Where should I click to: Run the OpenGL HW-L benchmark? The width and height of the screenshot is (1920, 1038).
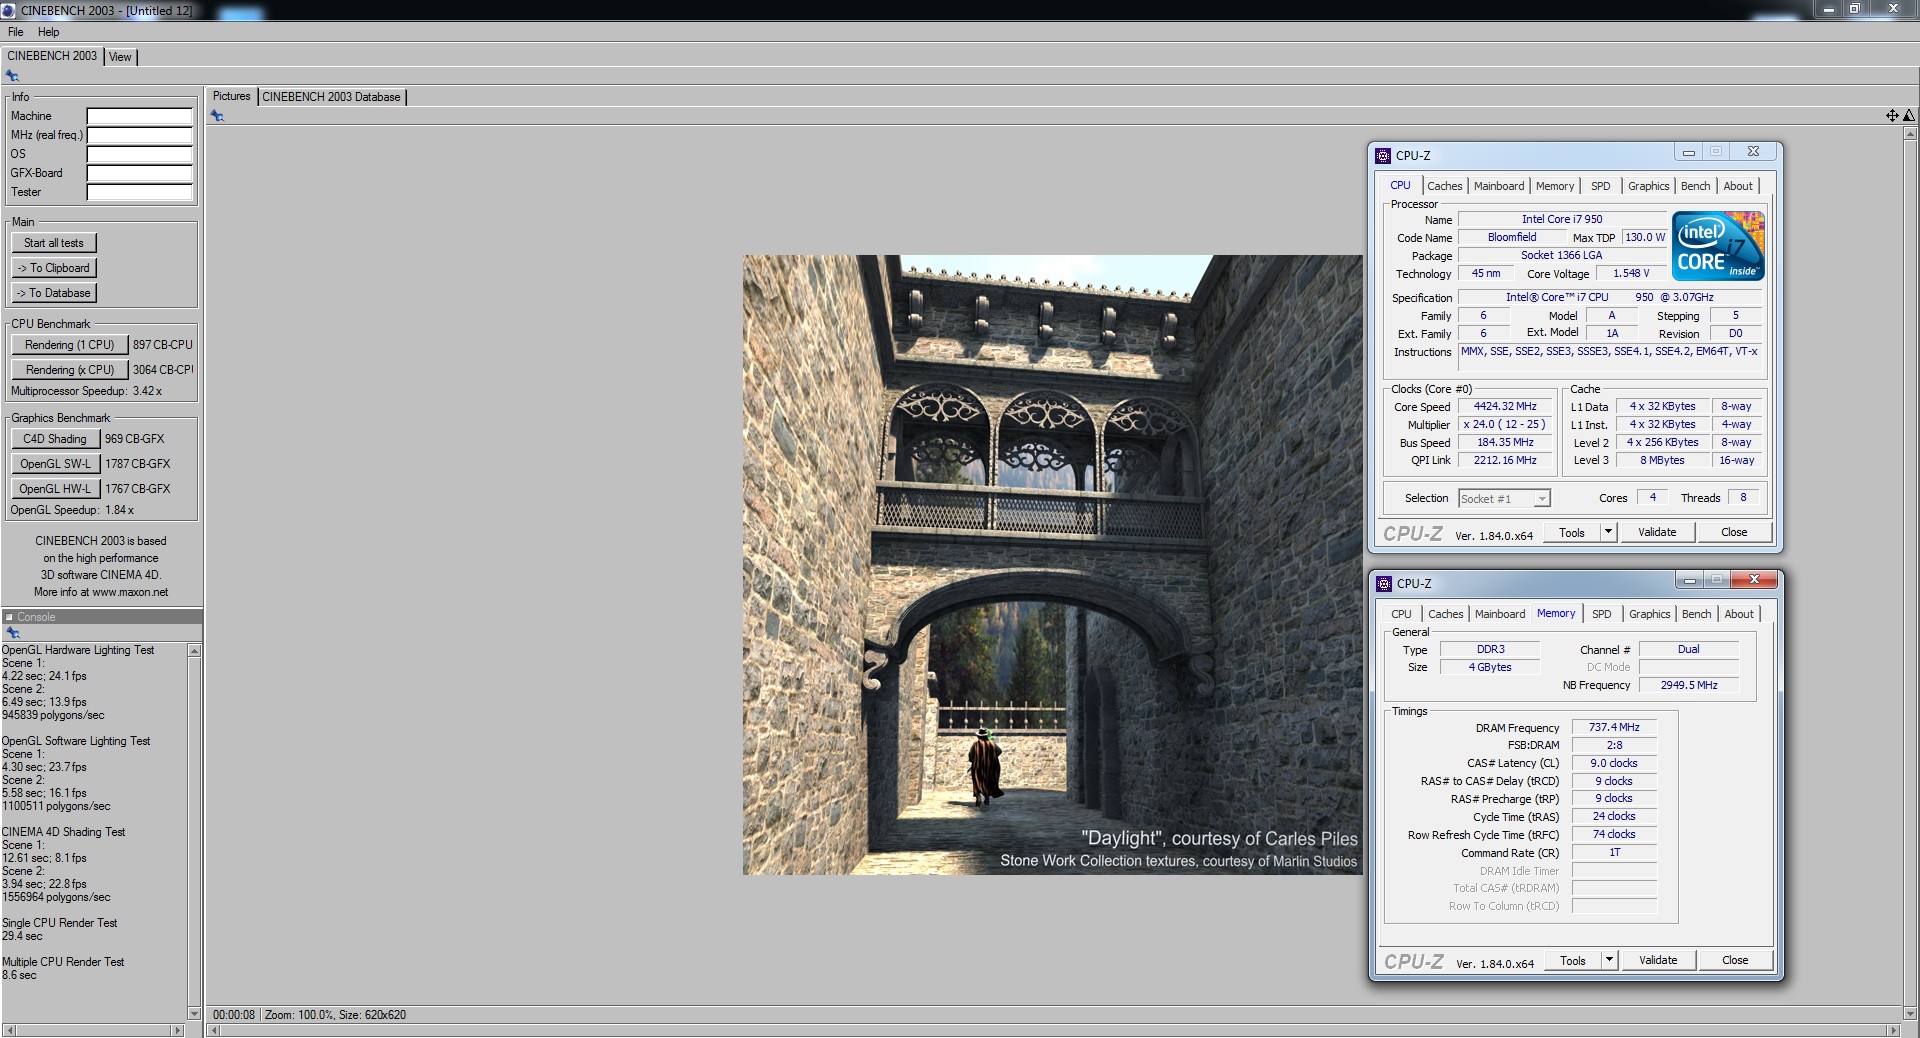[55, 489]
